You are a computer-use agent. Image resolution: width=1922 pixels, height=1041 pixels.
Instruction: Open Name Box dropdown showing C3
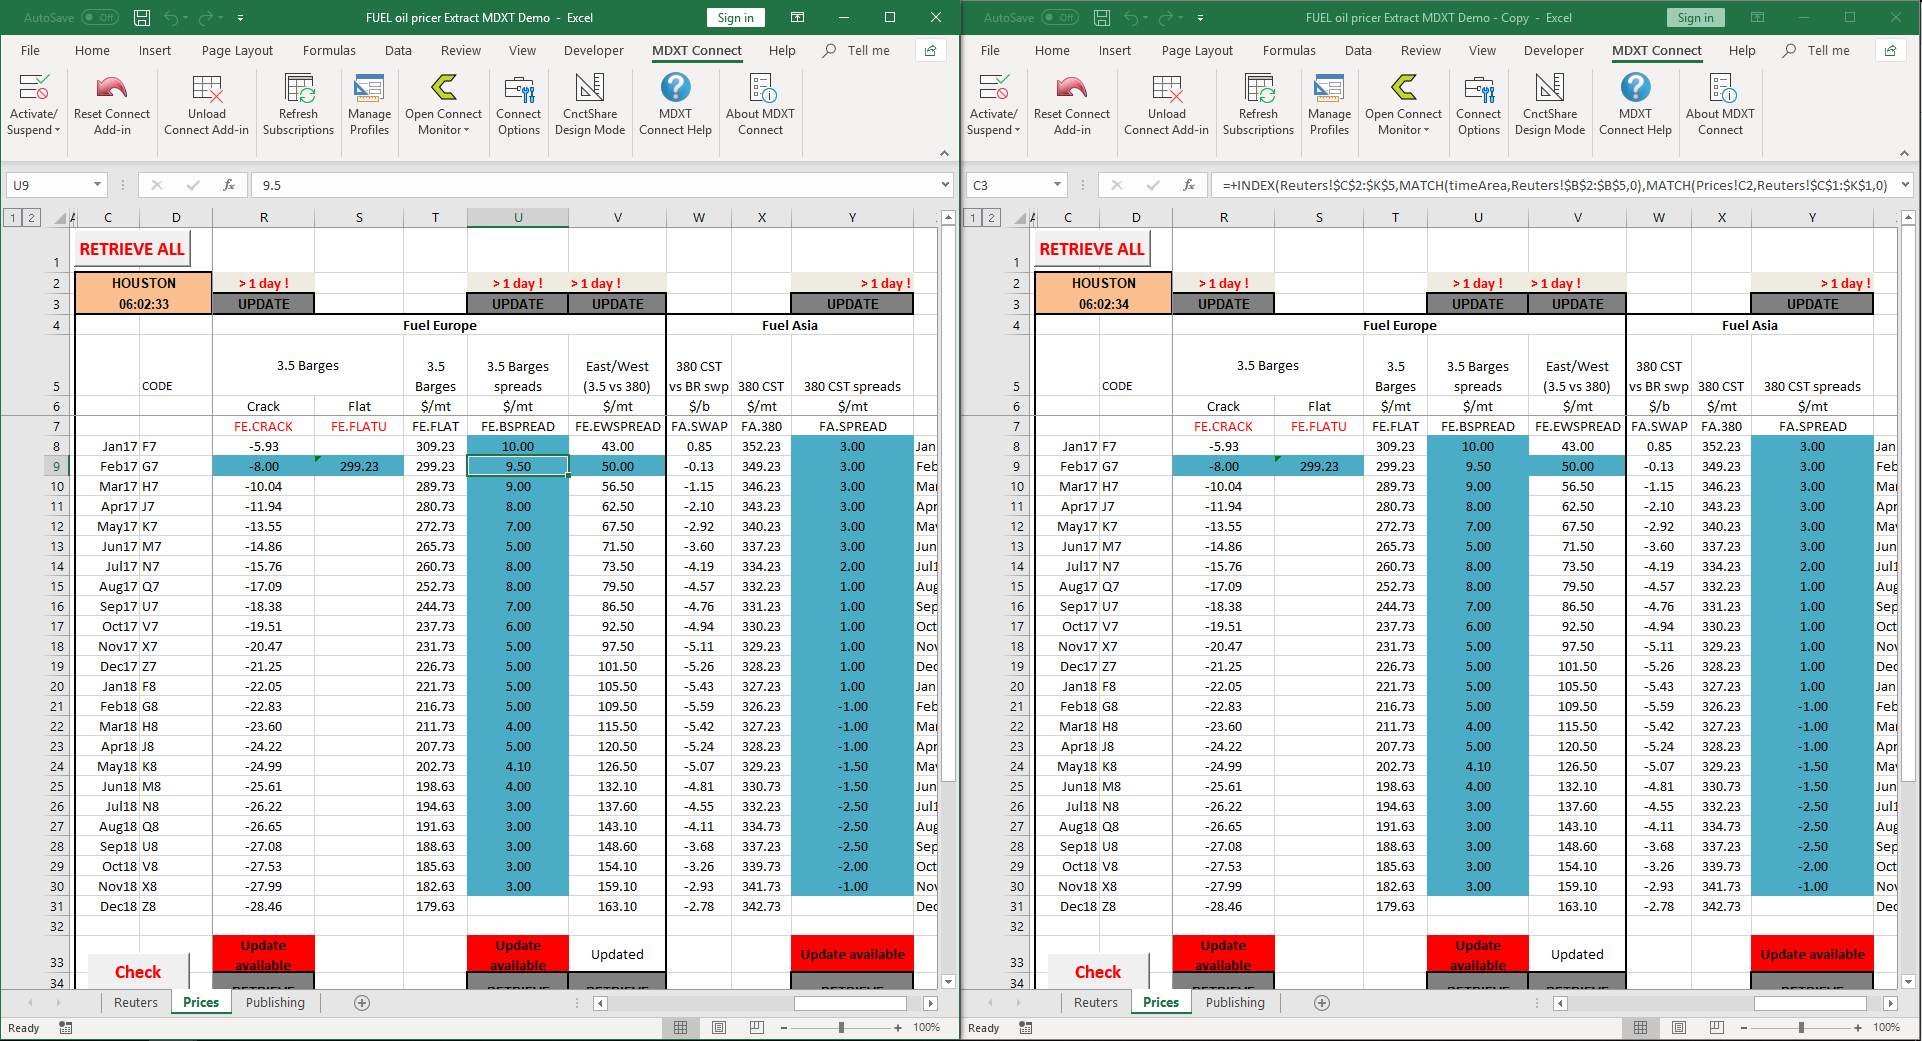(x=1057, y=185)
